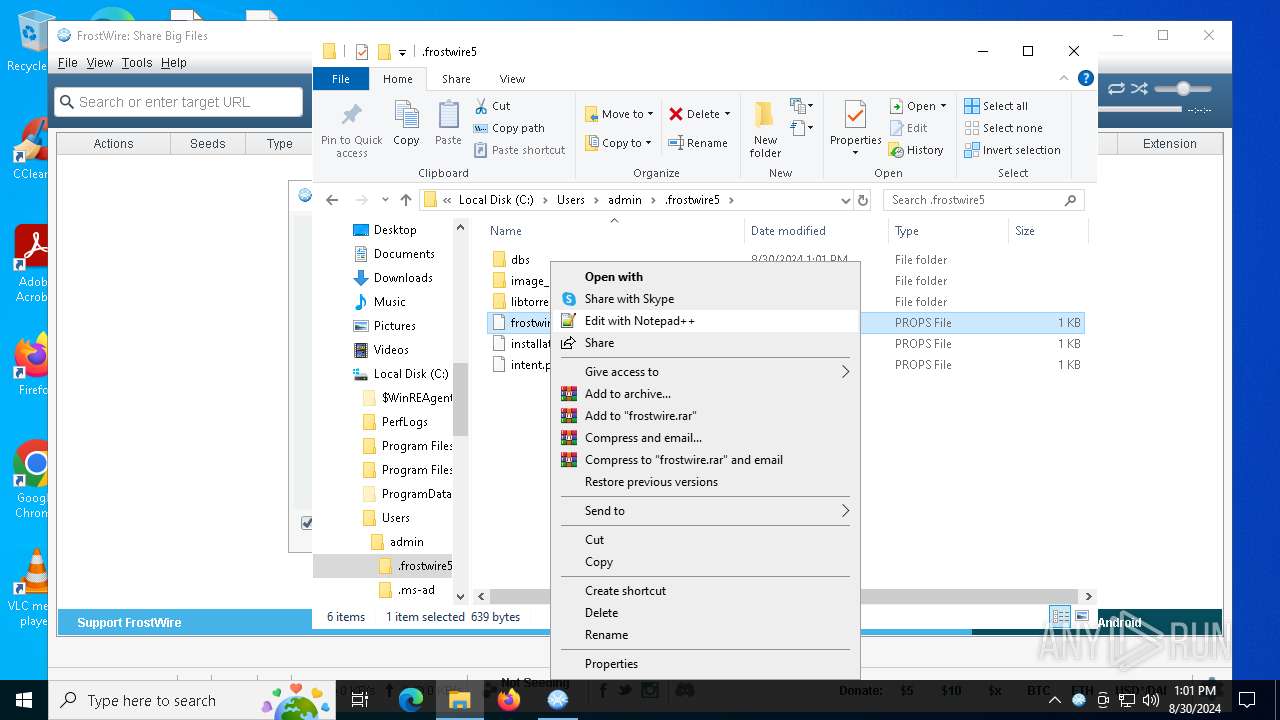Click Invert selection in ribbon

pos(1012,150)
